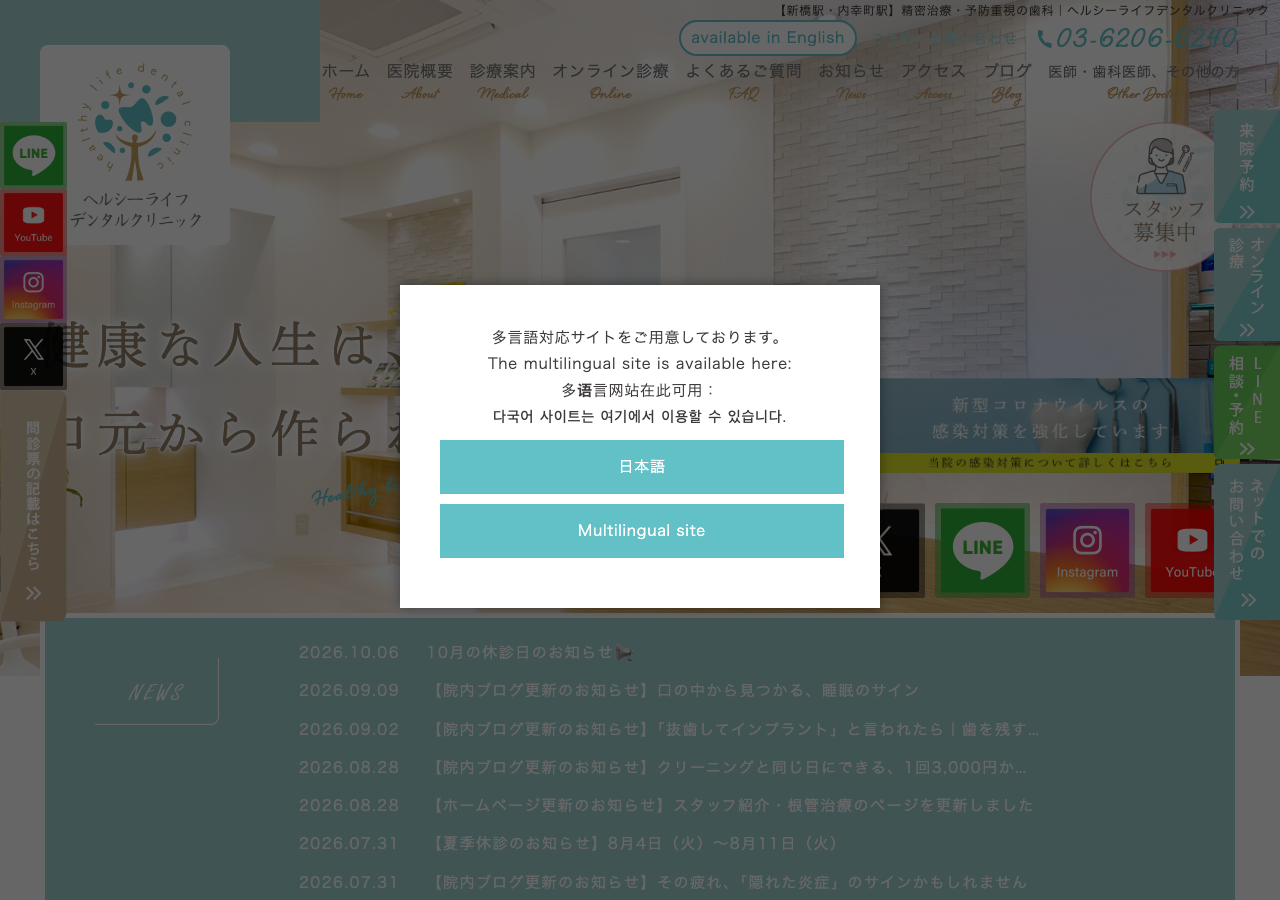
Task: Open news 夏季休診のお知らせ 8月4日～8月11日
Action: (635, 843)
